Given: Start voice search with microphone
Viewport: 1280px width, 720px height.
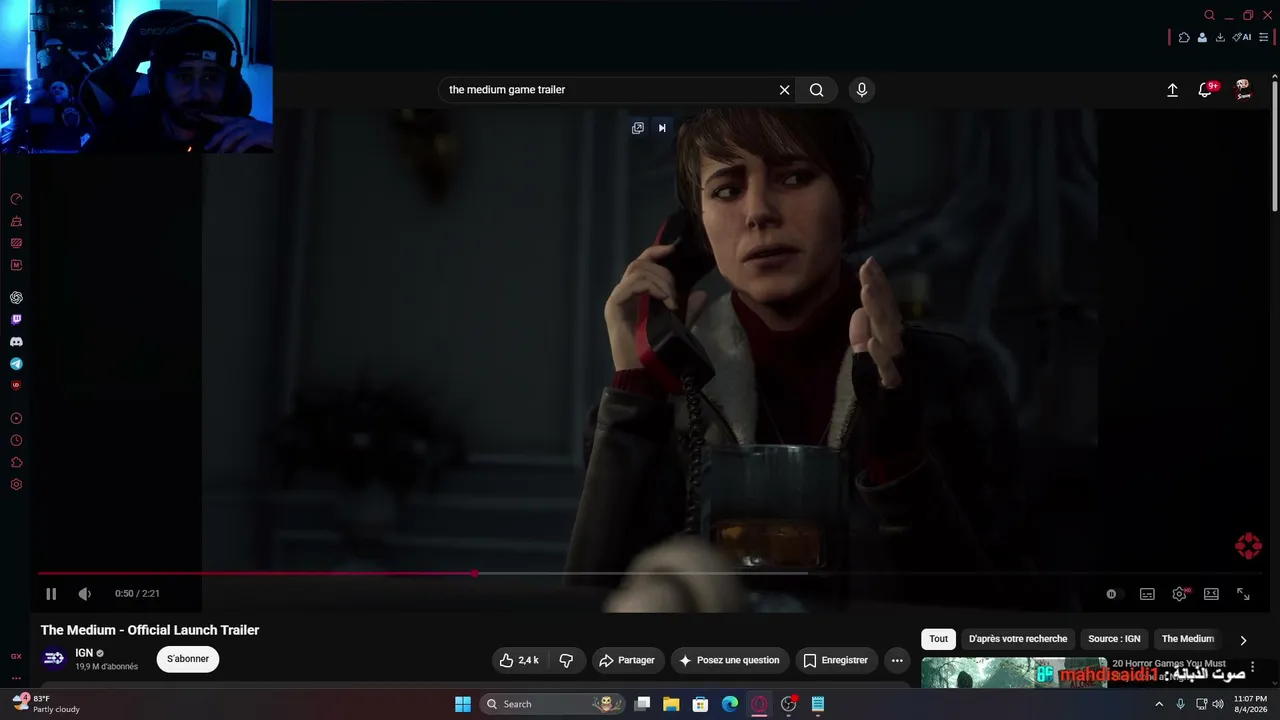Looking at the screenshot, I should pos(862,90).
